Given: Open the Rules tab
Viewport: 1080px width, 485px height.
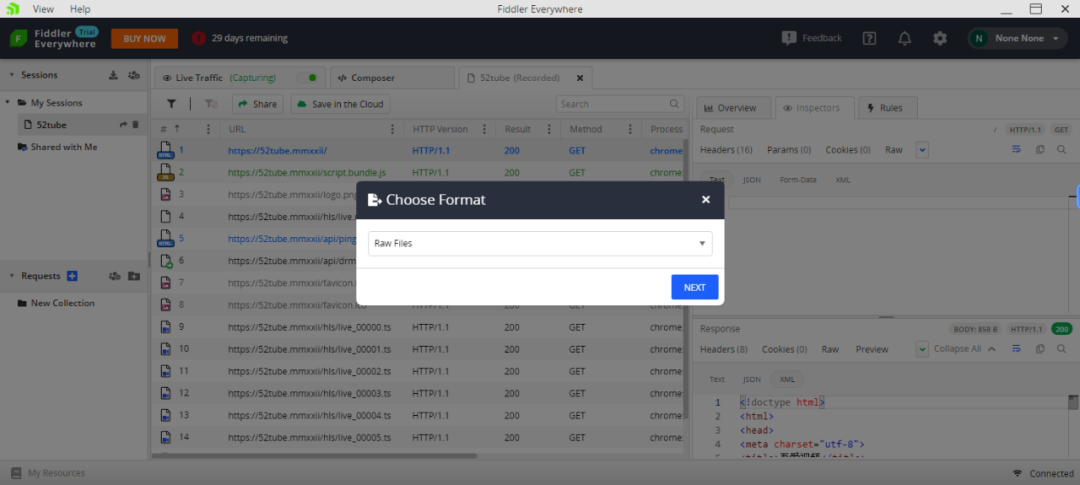Looking at the screenshot, I should click(x=884, y=108).
